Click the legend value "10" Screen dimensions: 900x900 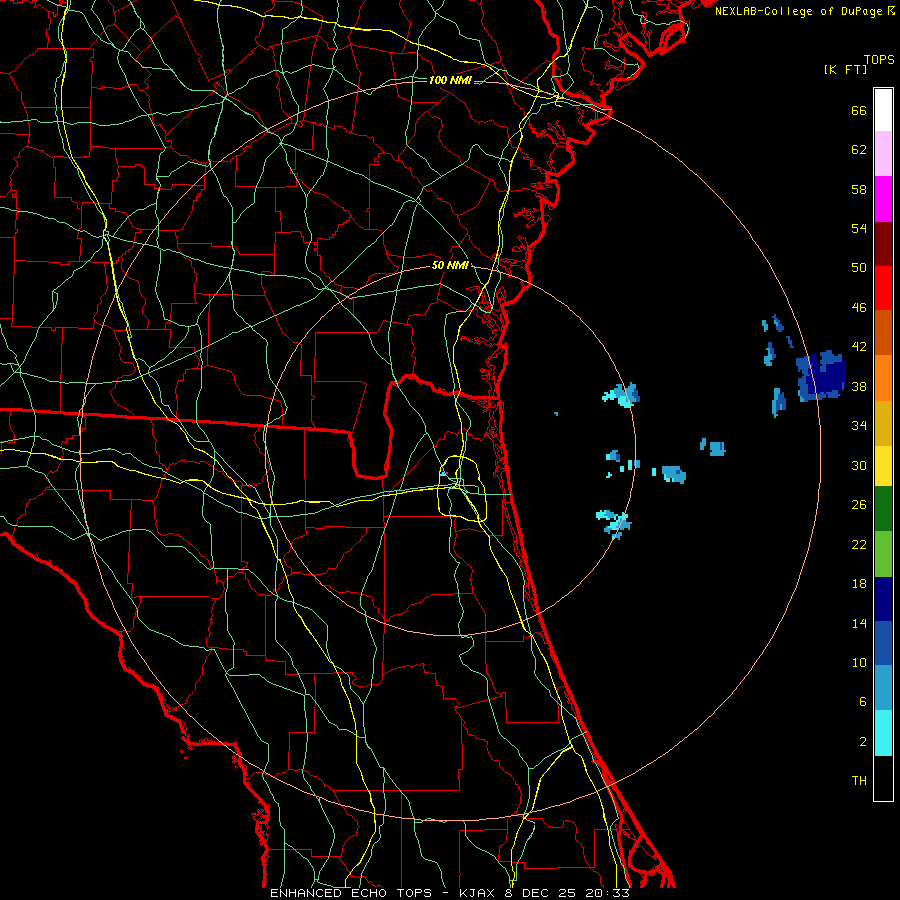point(859,662)
